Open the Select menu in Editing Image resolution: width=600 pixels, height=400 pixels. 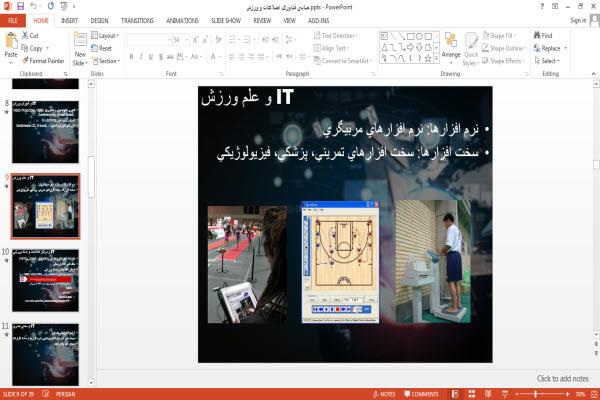tap(547, 61)
